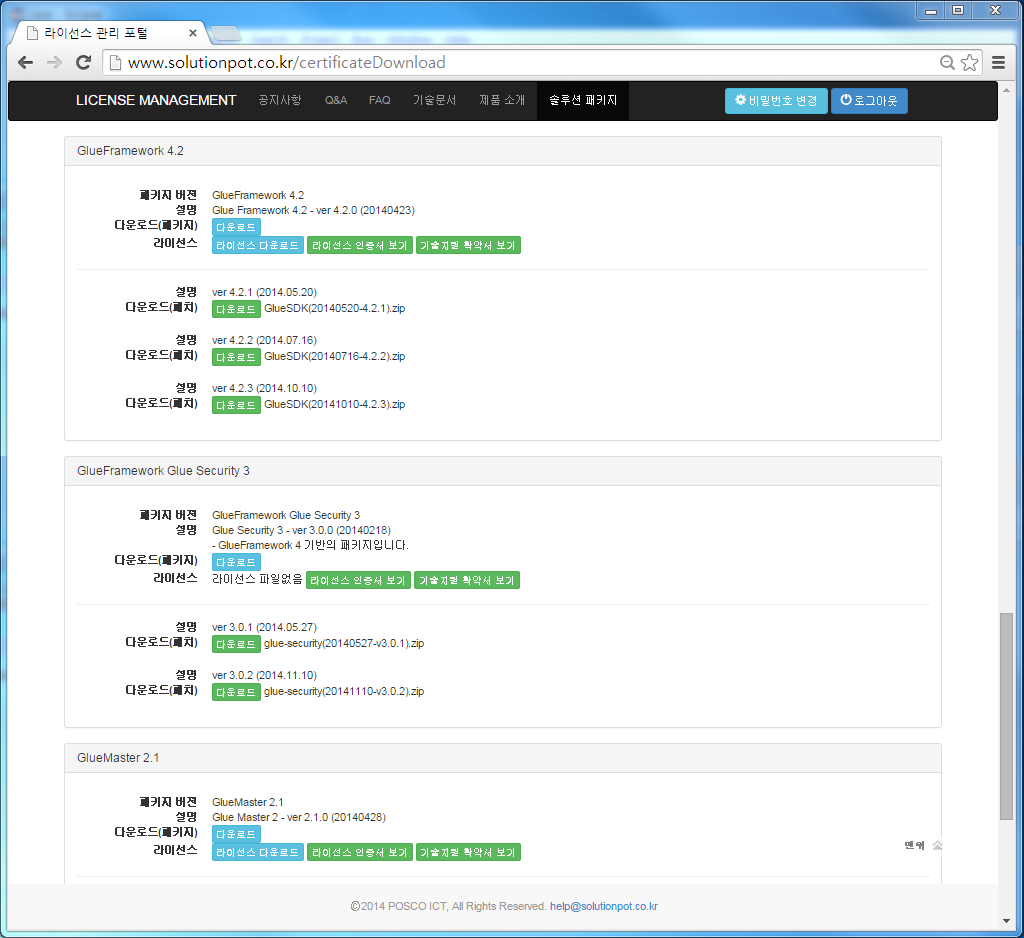
Task: Click the text Glue Master 2 - ver 2.1.0 (20140428)
Action: (299, 817)
